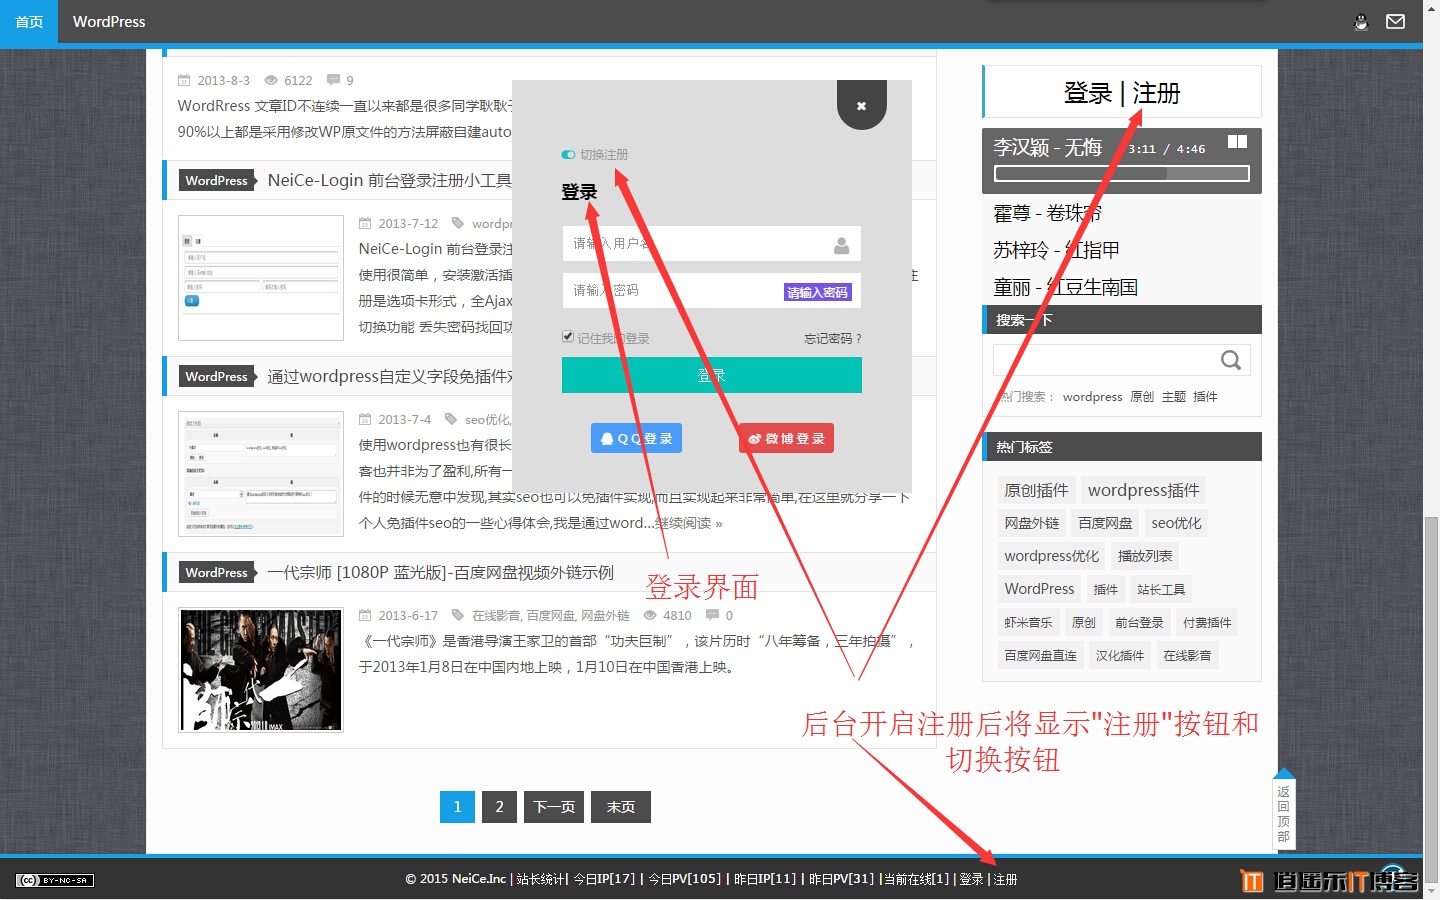The width and height of the screenshot is (1440, 900).
Task: Click the 末页 last page button
Action: coord(621,807)
